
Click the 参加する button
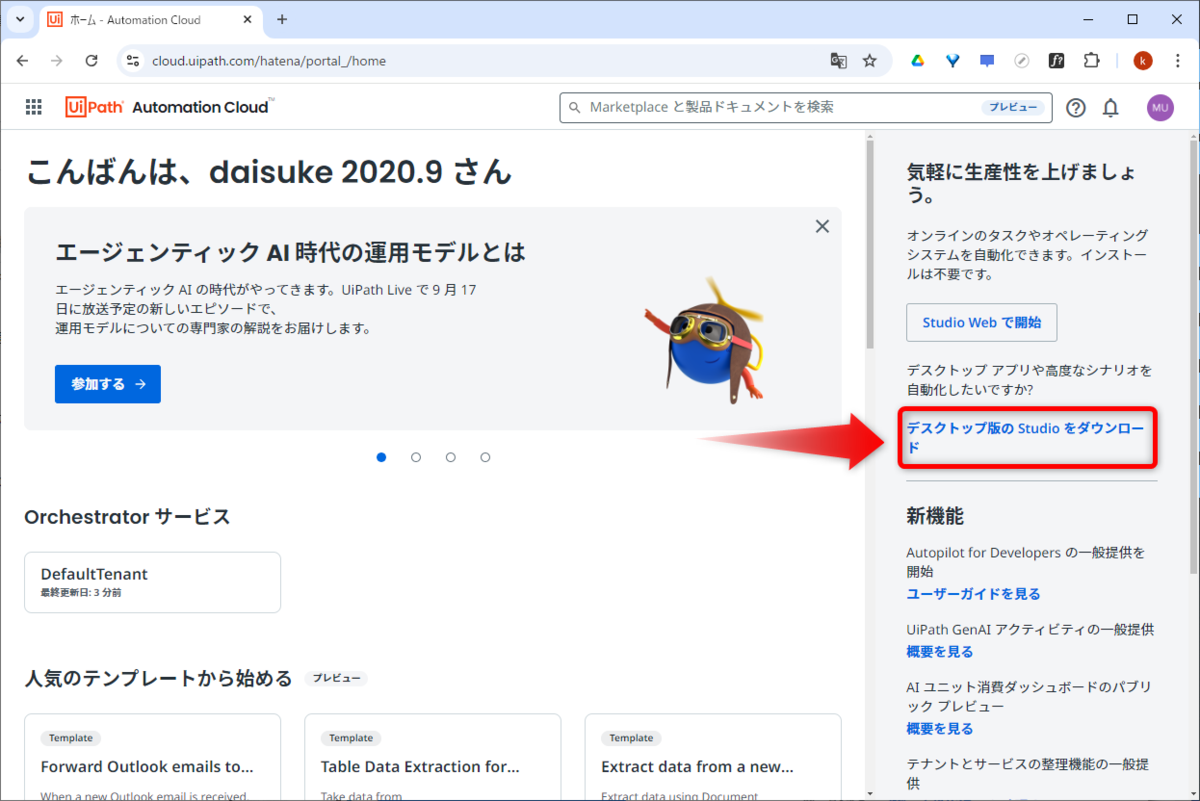click(108, 384)
